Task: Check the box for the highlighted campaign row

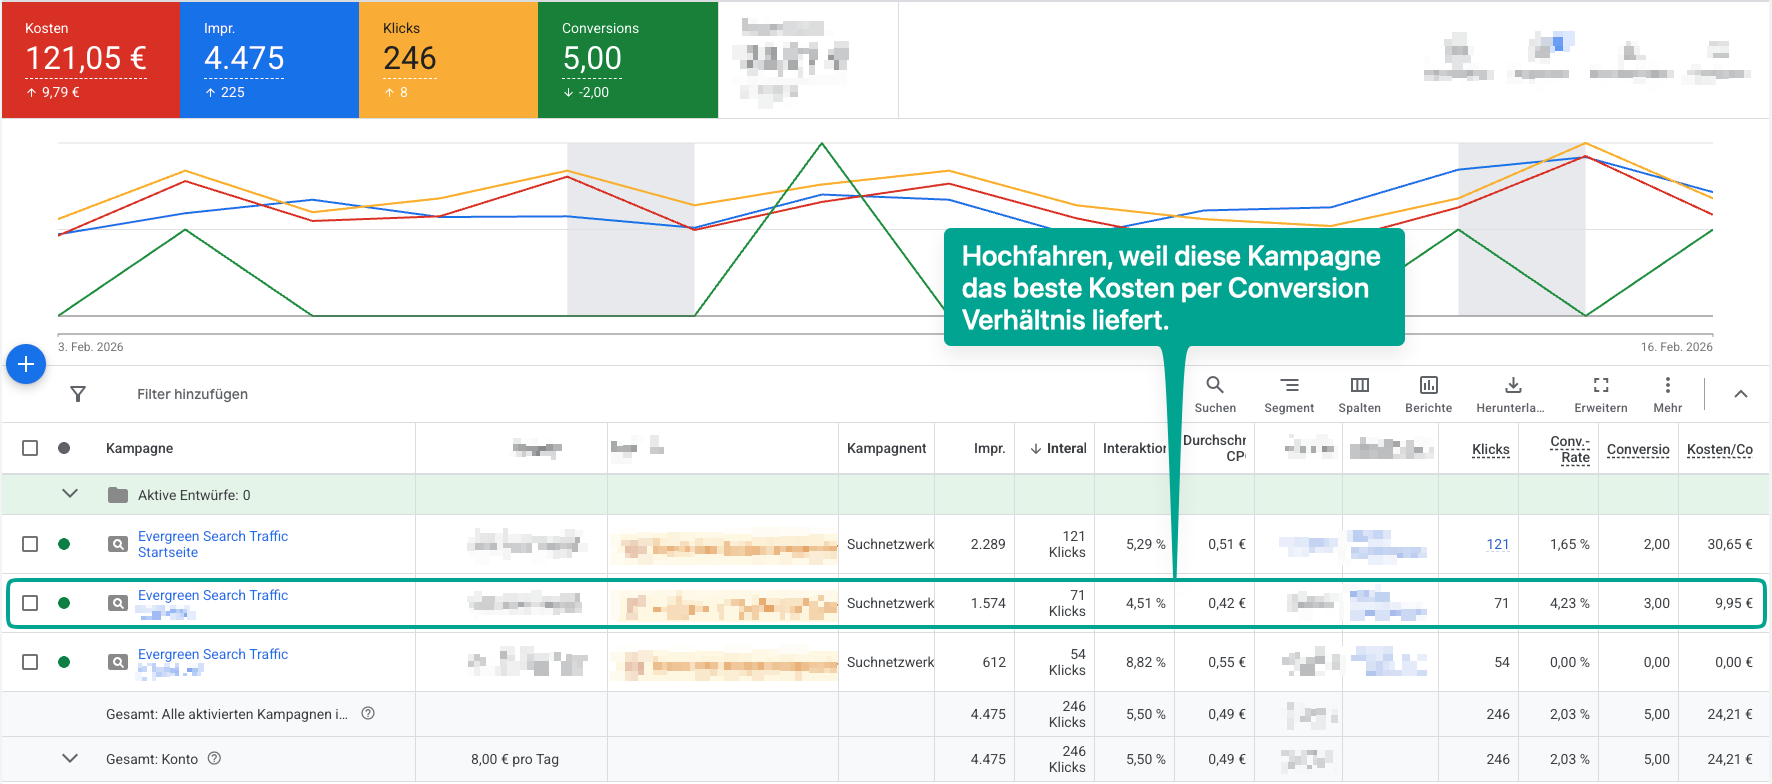Action: tap(30, 603)
